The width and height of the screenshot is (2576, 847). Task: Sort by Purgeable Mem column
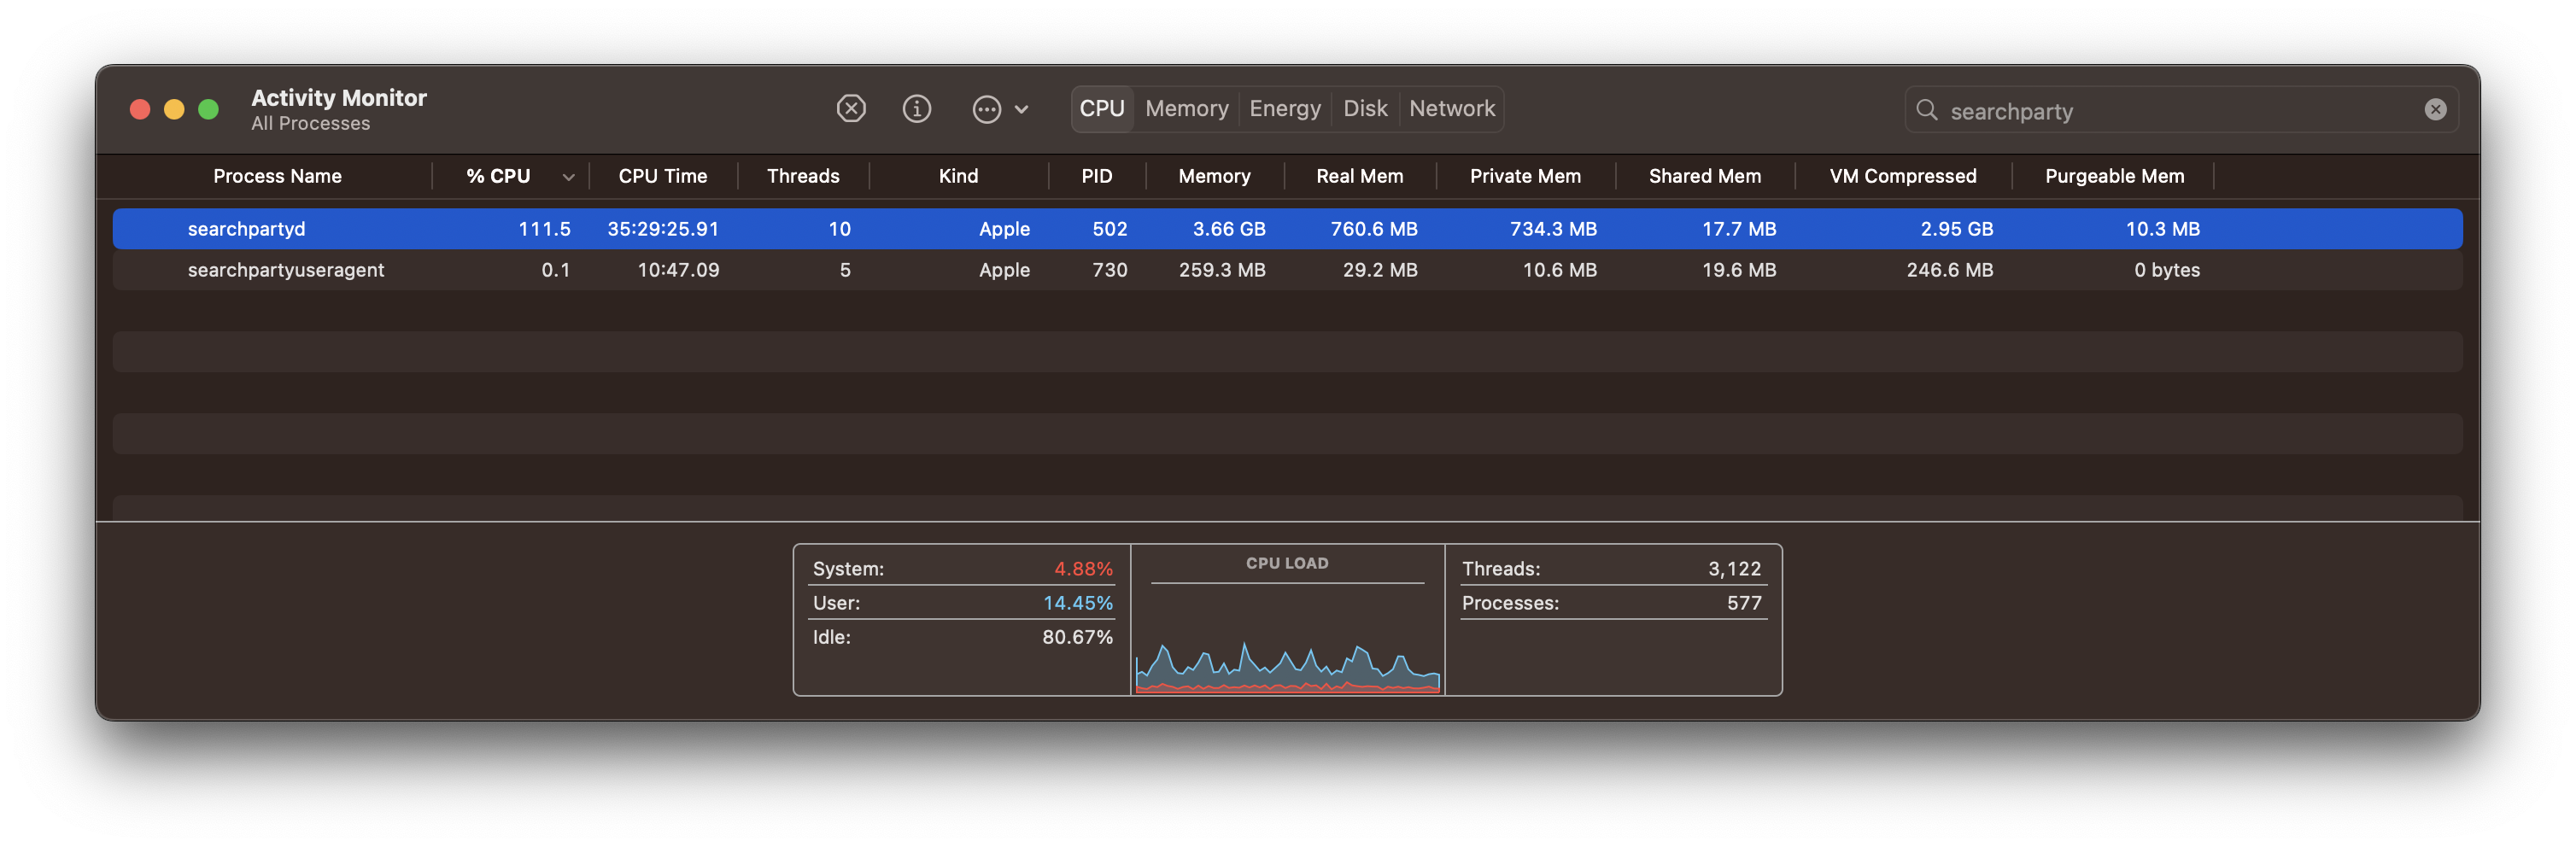coord(2113,176)
